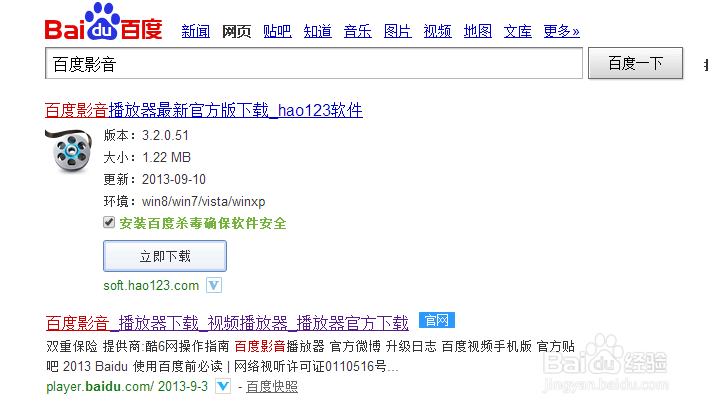Switch to the 知道 tab
The height and width of the screenshot is (409, 708).
(317, 31)
